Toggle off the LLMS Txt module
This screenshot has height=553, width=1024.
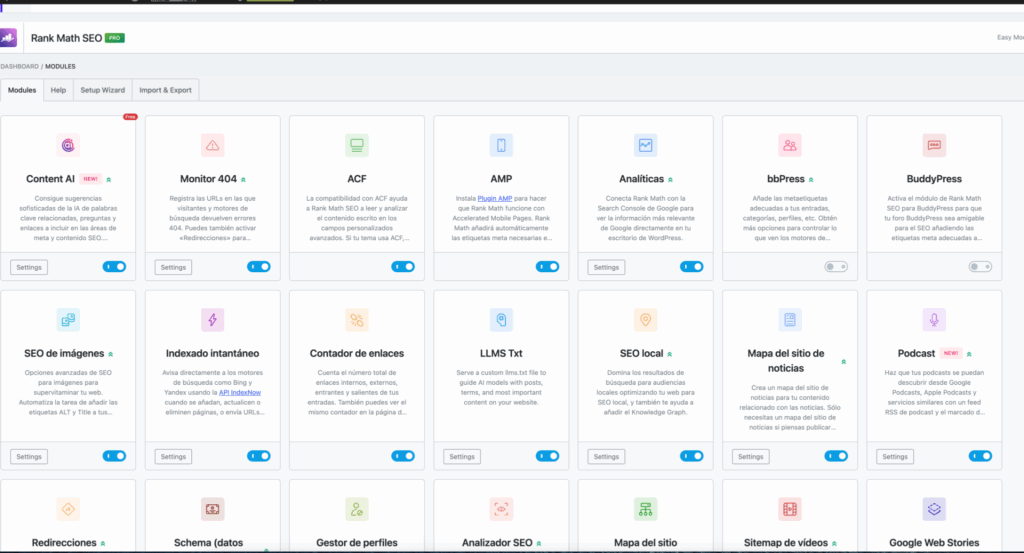[547, 456]
